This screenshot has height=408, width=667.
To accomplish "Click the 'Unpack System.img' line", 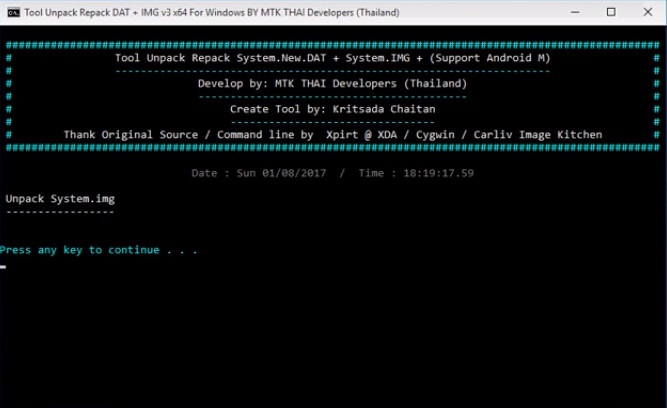I will 60,199.
